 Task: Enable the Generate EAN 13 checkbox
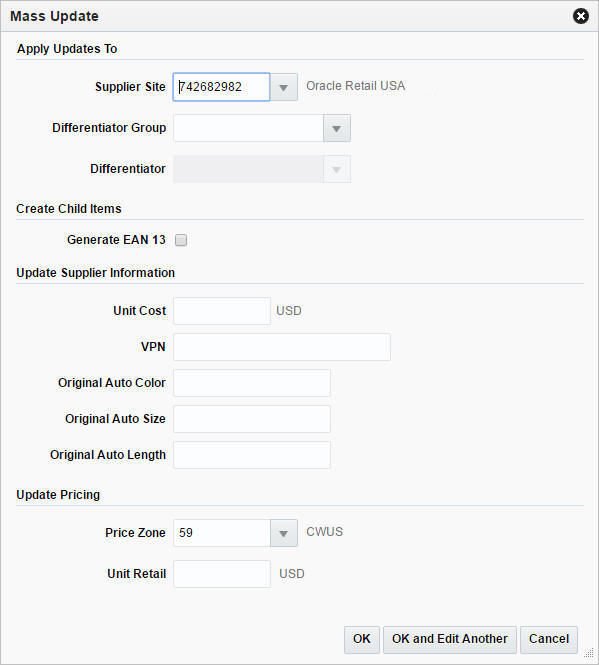click(x=181, y=240)
